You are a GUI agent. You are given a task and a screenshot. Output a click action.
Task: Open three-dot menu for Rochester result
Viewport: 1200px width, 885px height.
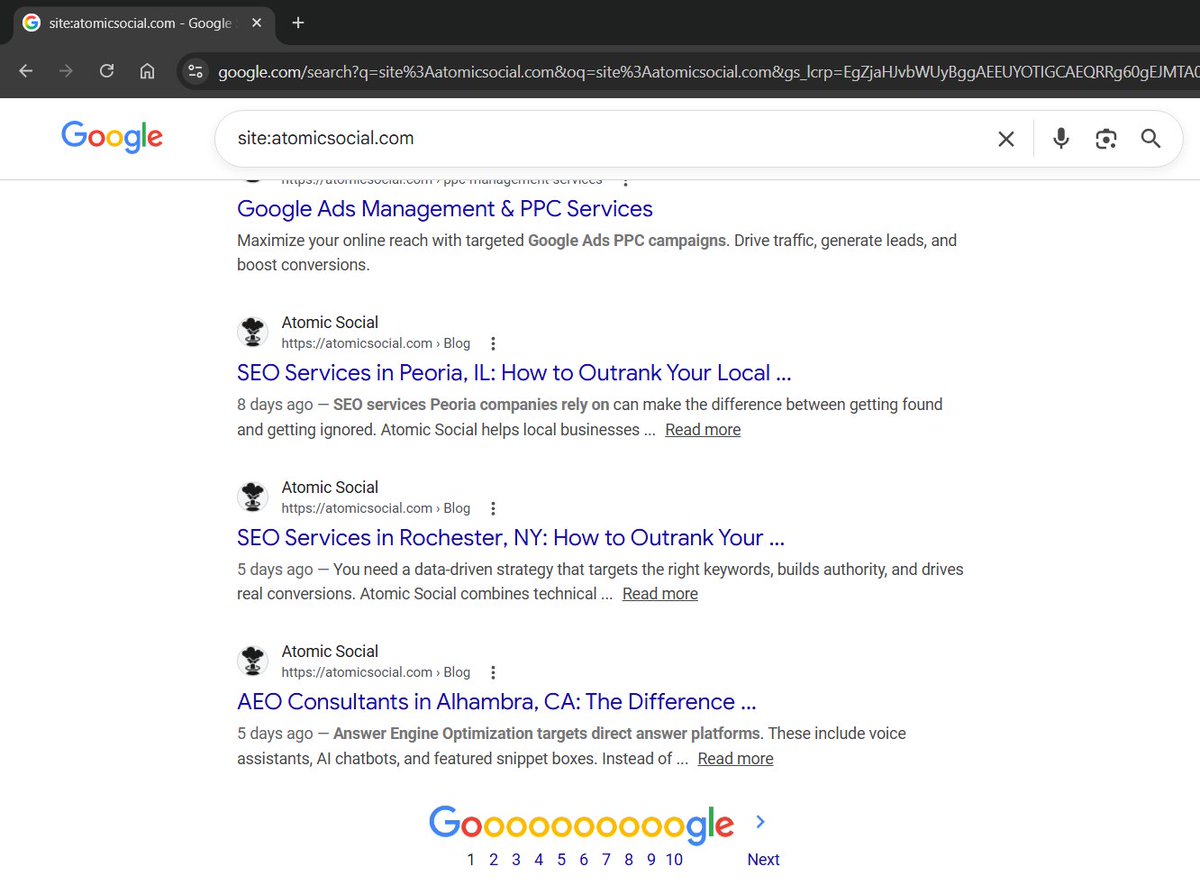click(493, 508)
